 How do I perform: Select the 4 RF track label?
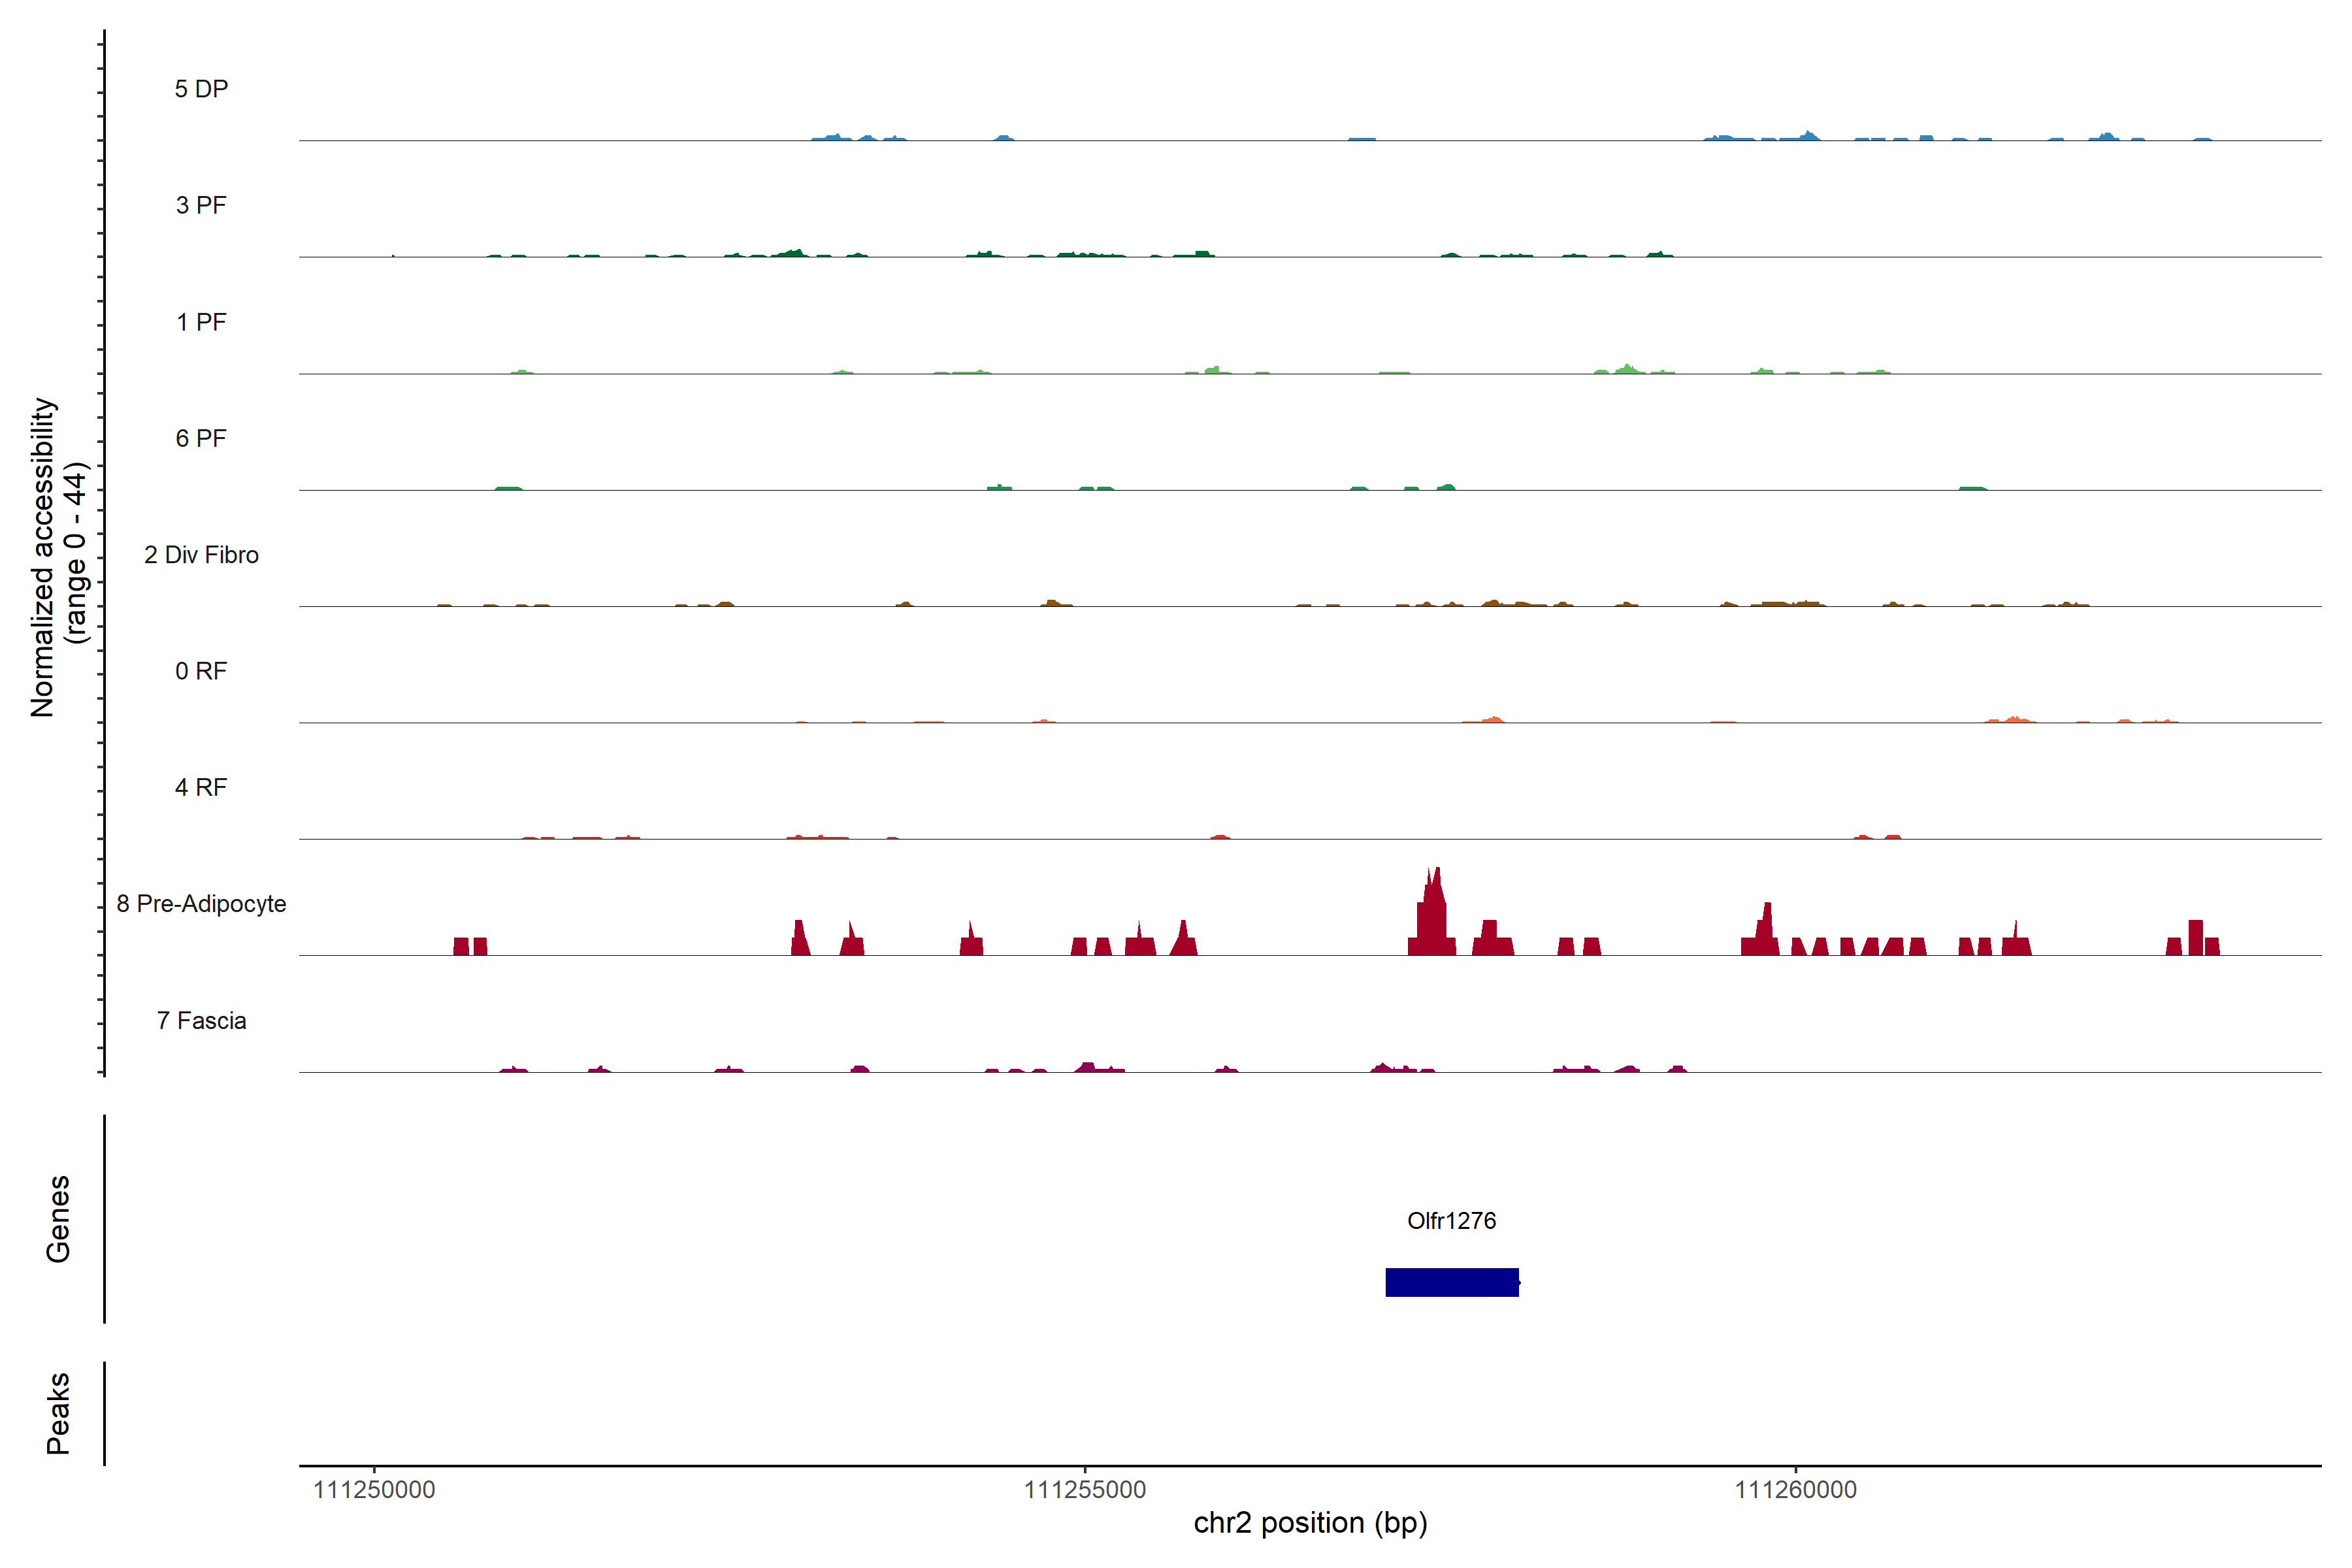tap(201, 787)
